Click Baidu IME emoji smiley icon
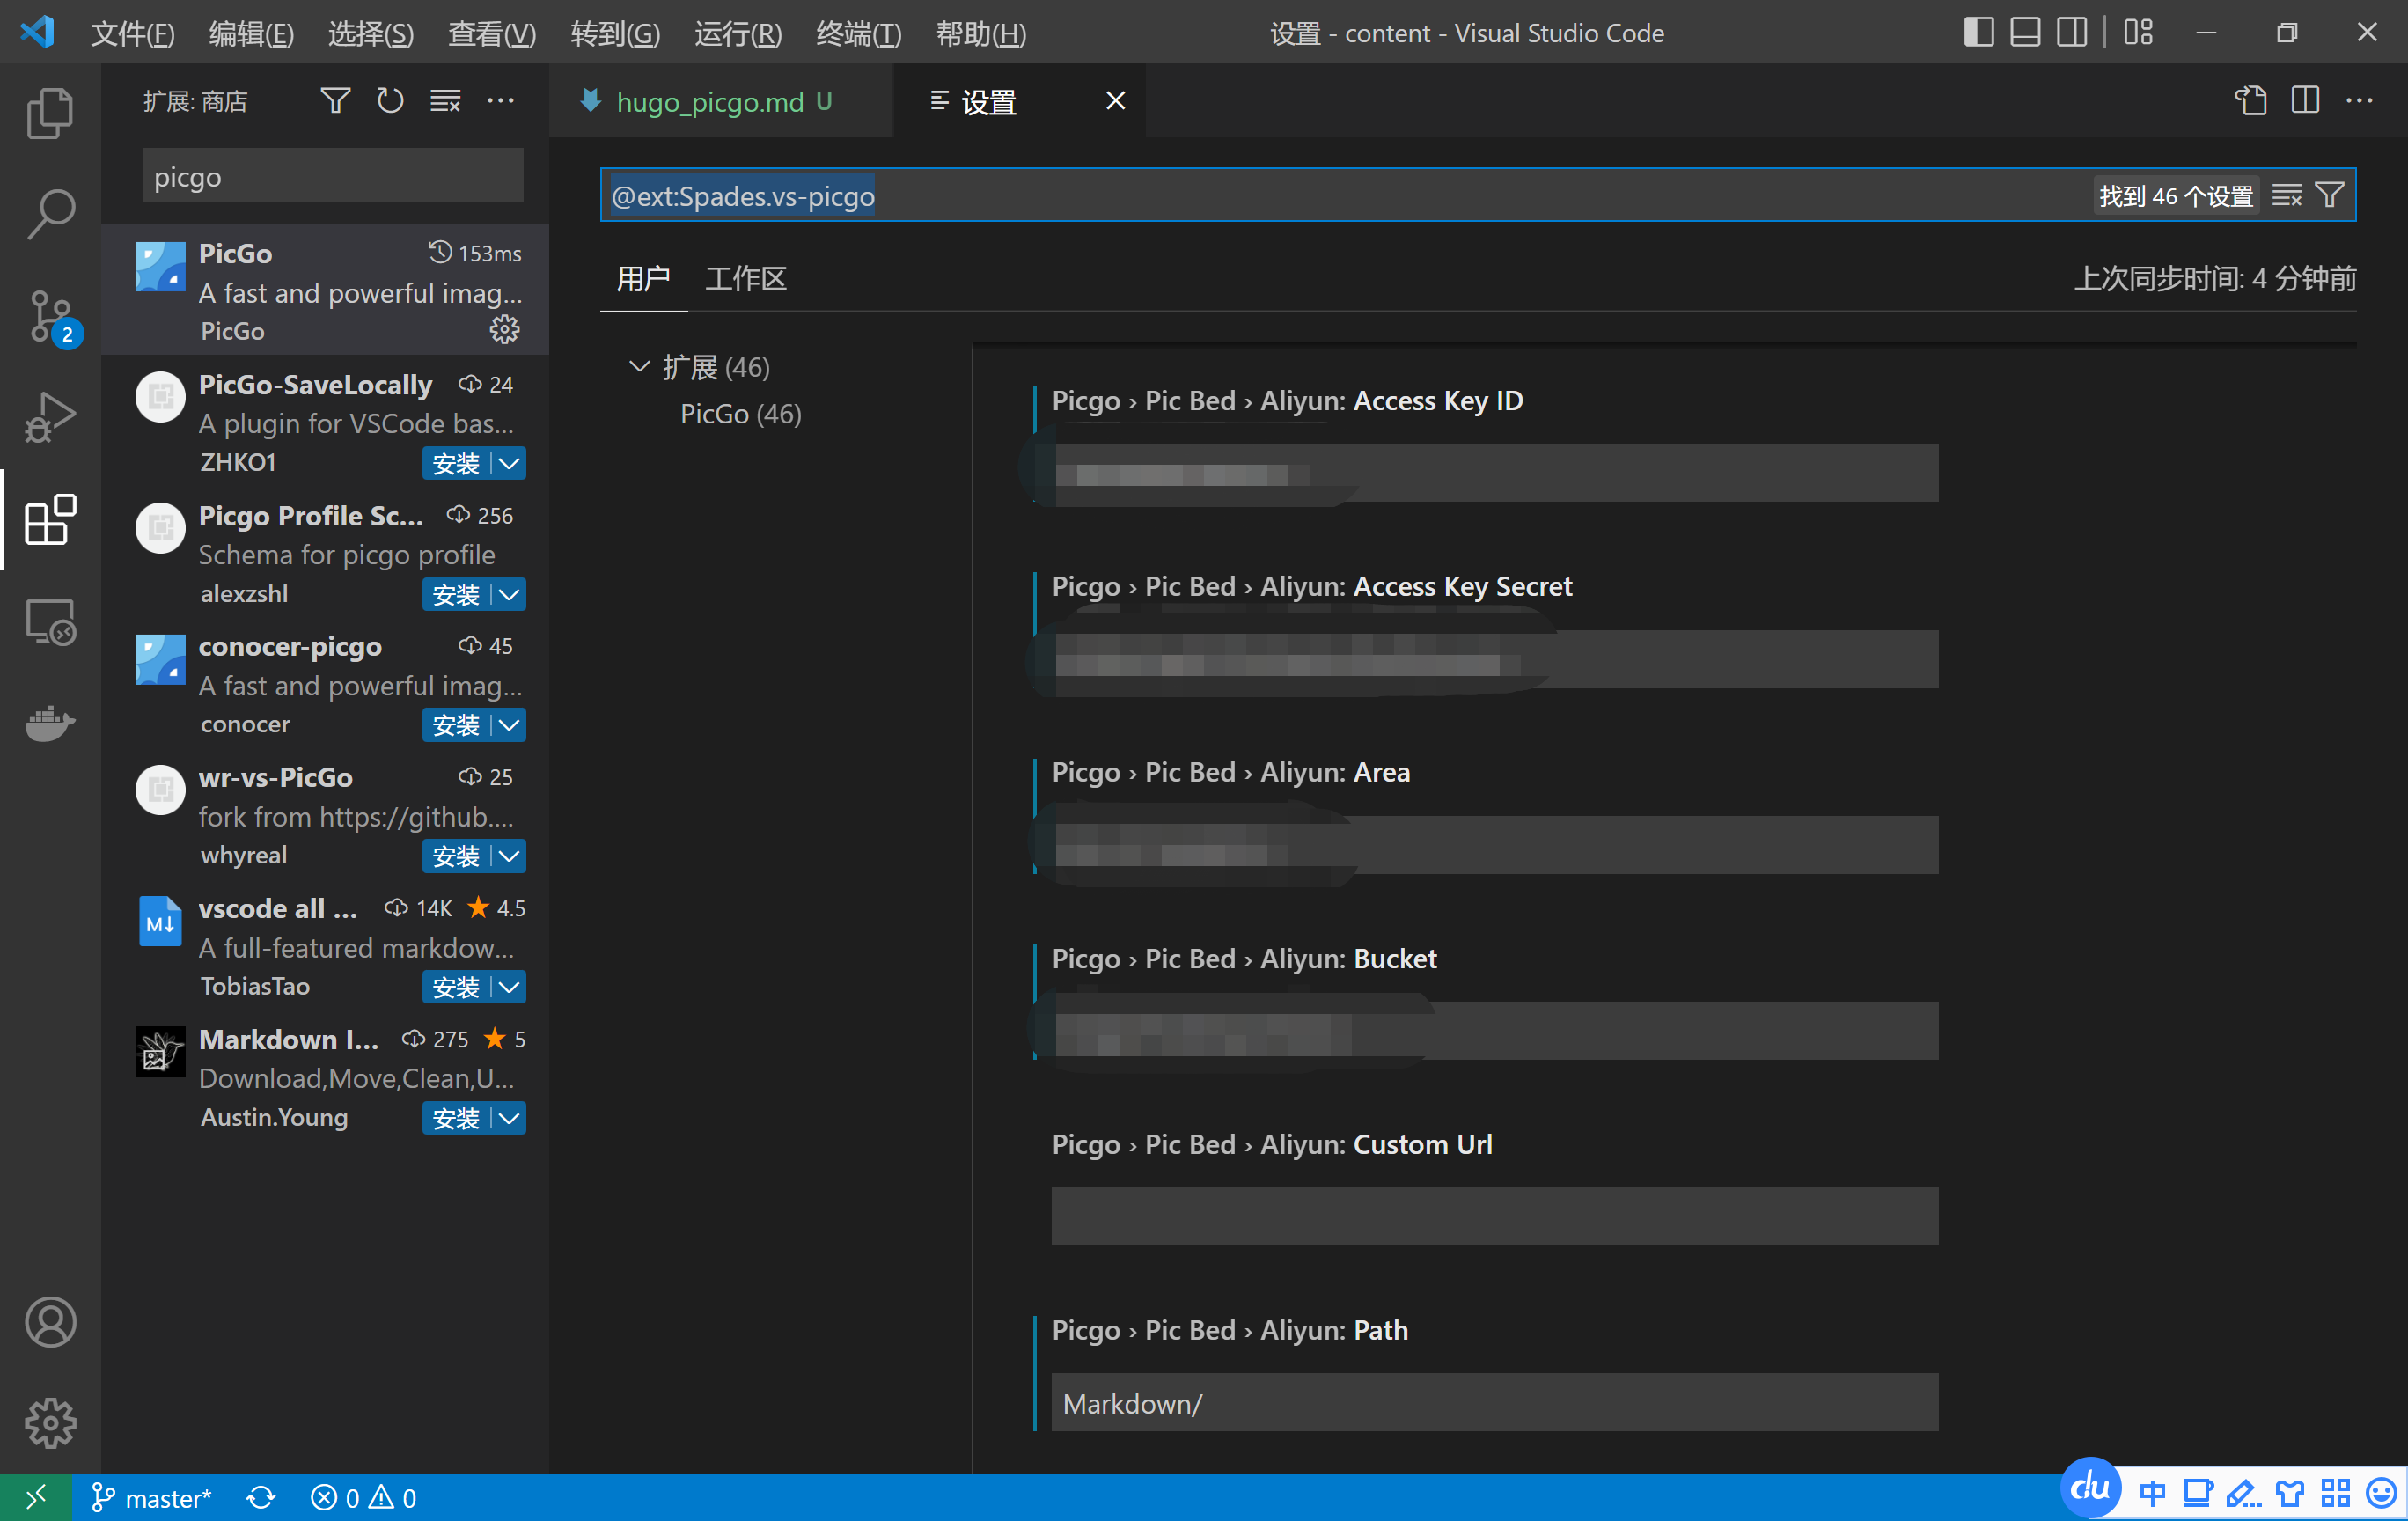Image resolution: width=2408 pixels, height=1521 pixels. (2381, 1493)
